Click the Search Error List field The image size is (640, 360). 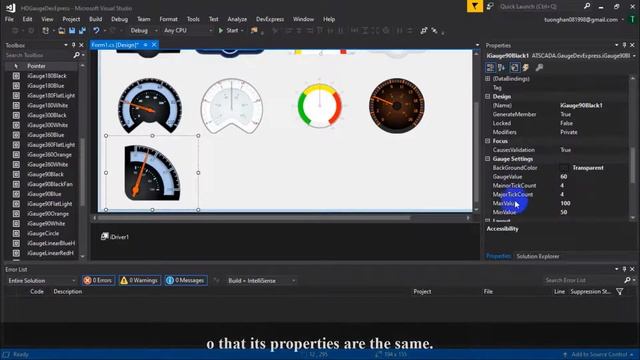(x=583, y=280)
